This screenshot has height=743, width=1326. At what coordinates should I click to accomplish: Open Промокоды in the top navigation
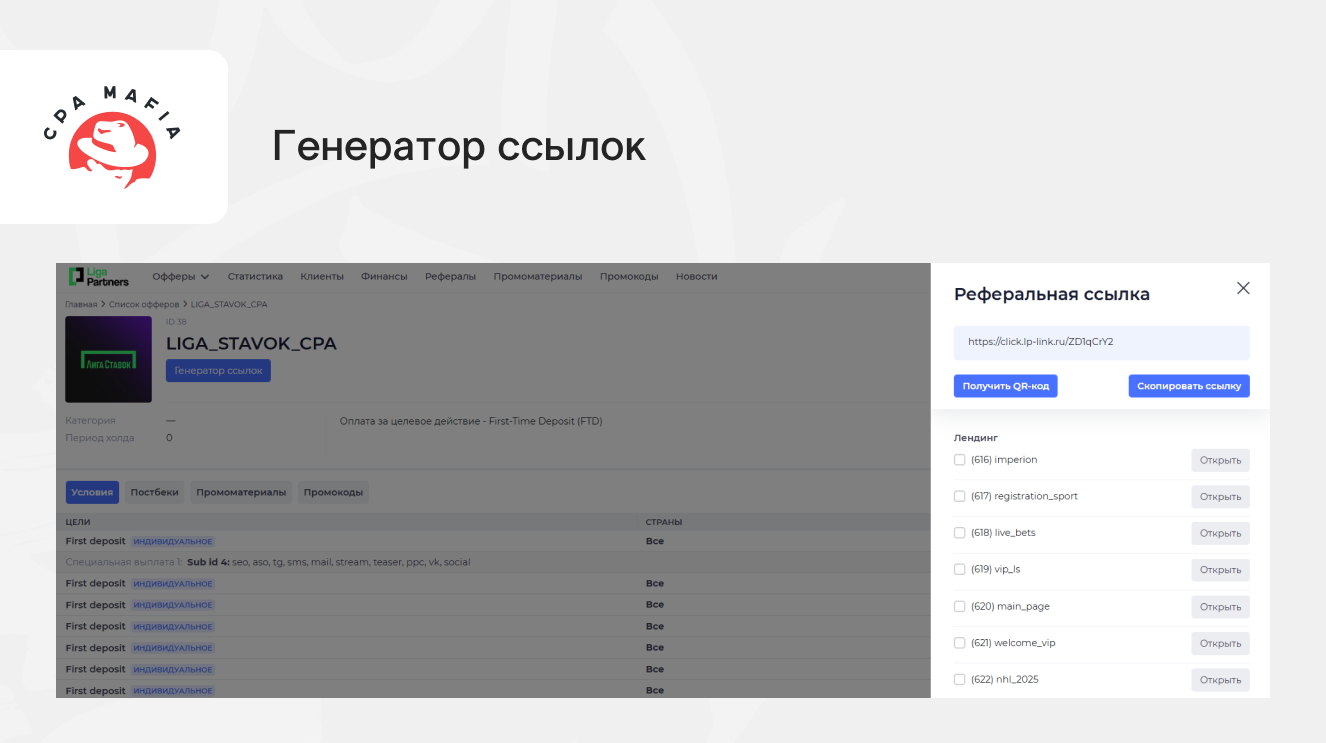[629, 277]
